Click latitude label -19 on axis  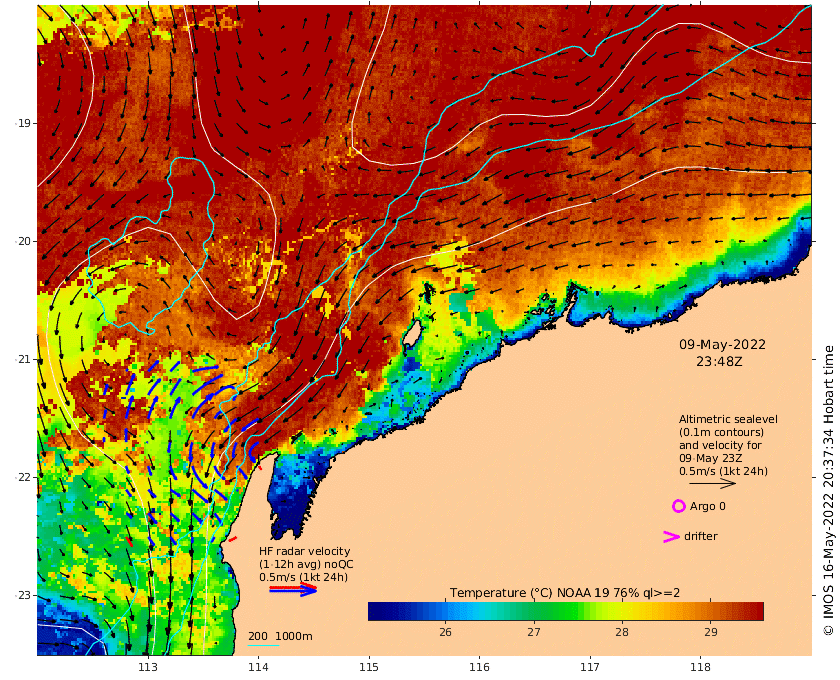pos(22,123)
